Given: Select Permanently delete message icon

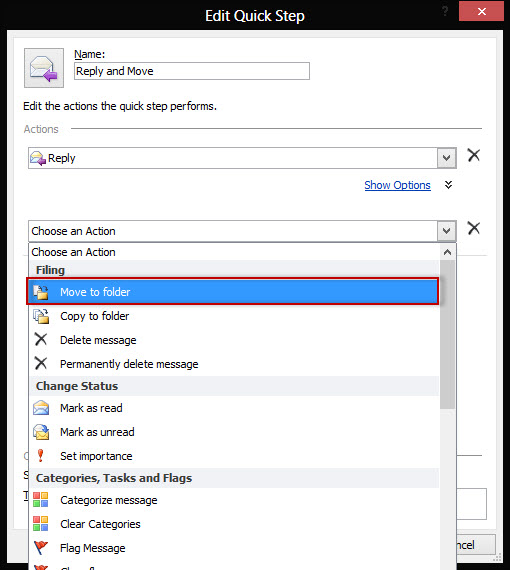Looking at the screenshot, I should point(41,363).
